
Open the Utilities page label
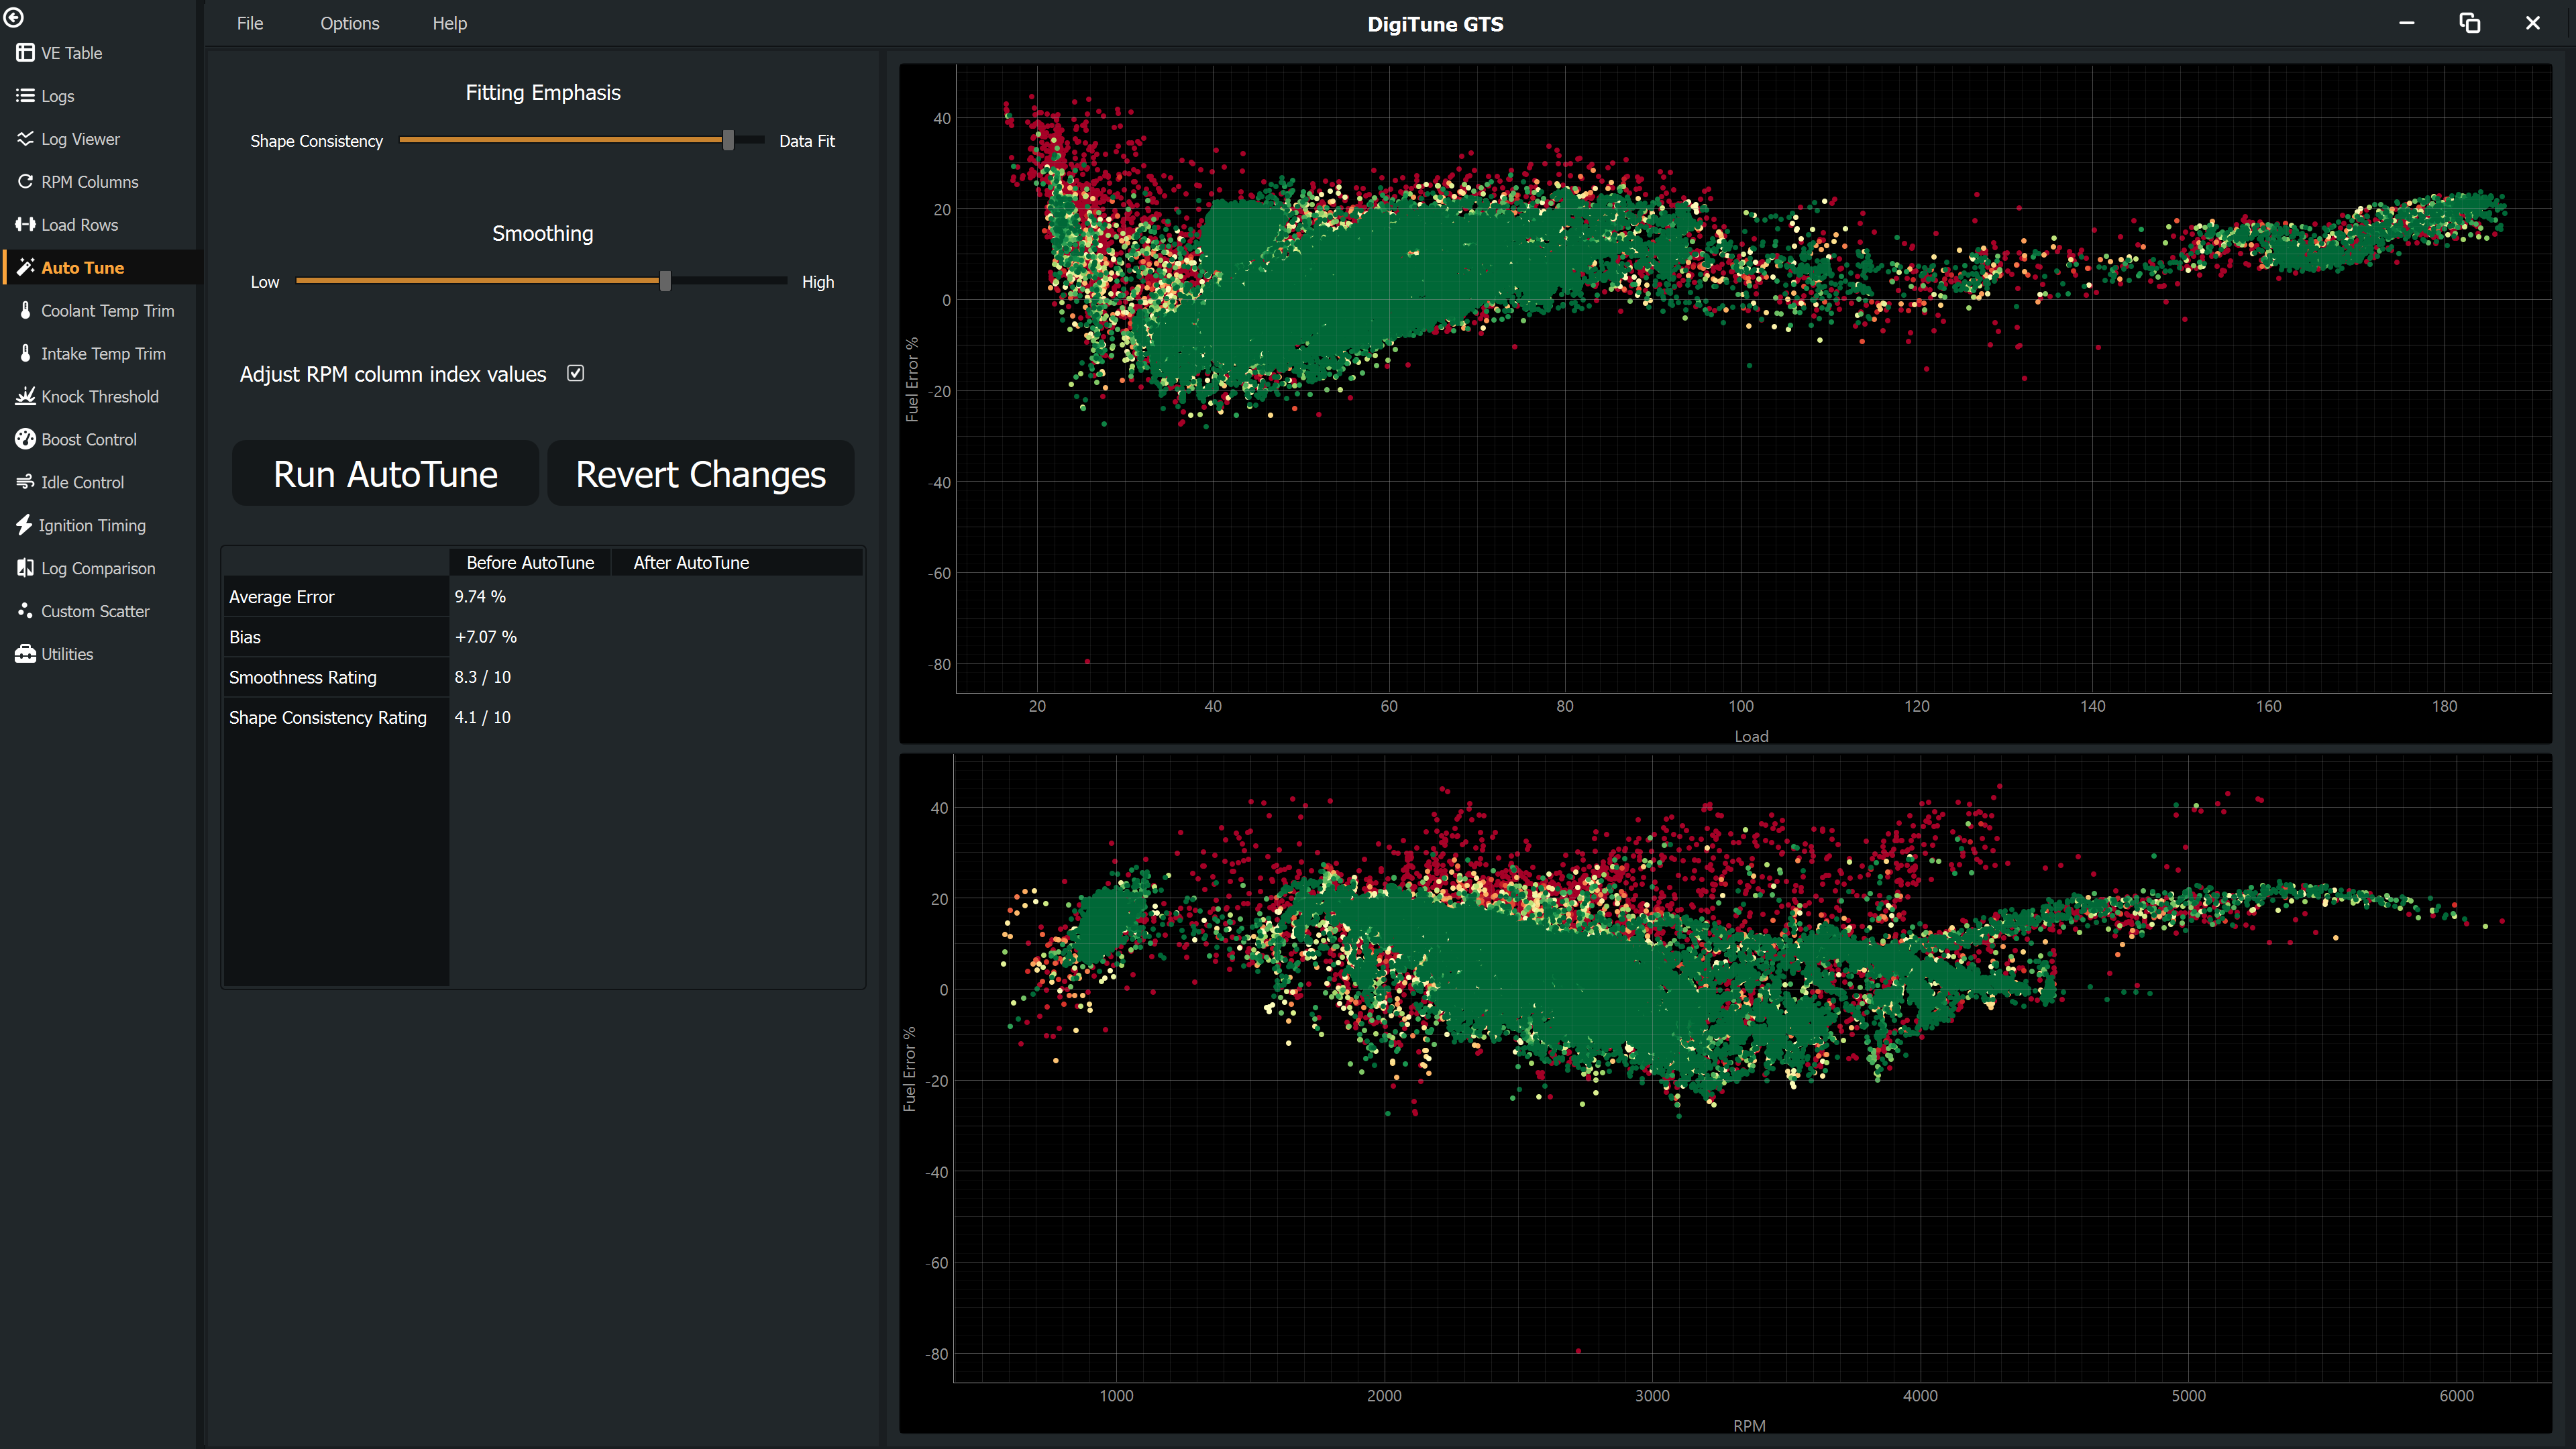pyautogui.click(x=67, y=654)
